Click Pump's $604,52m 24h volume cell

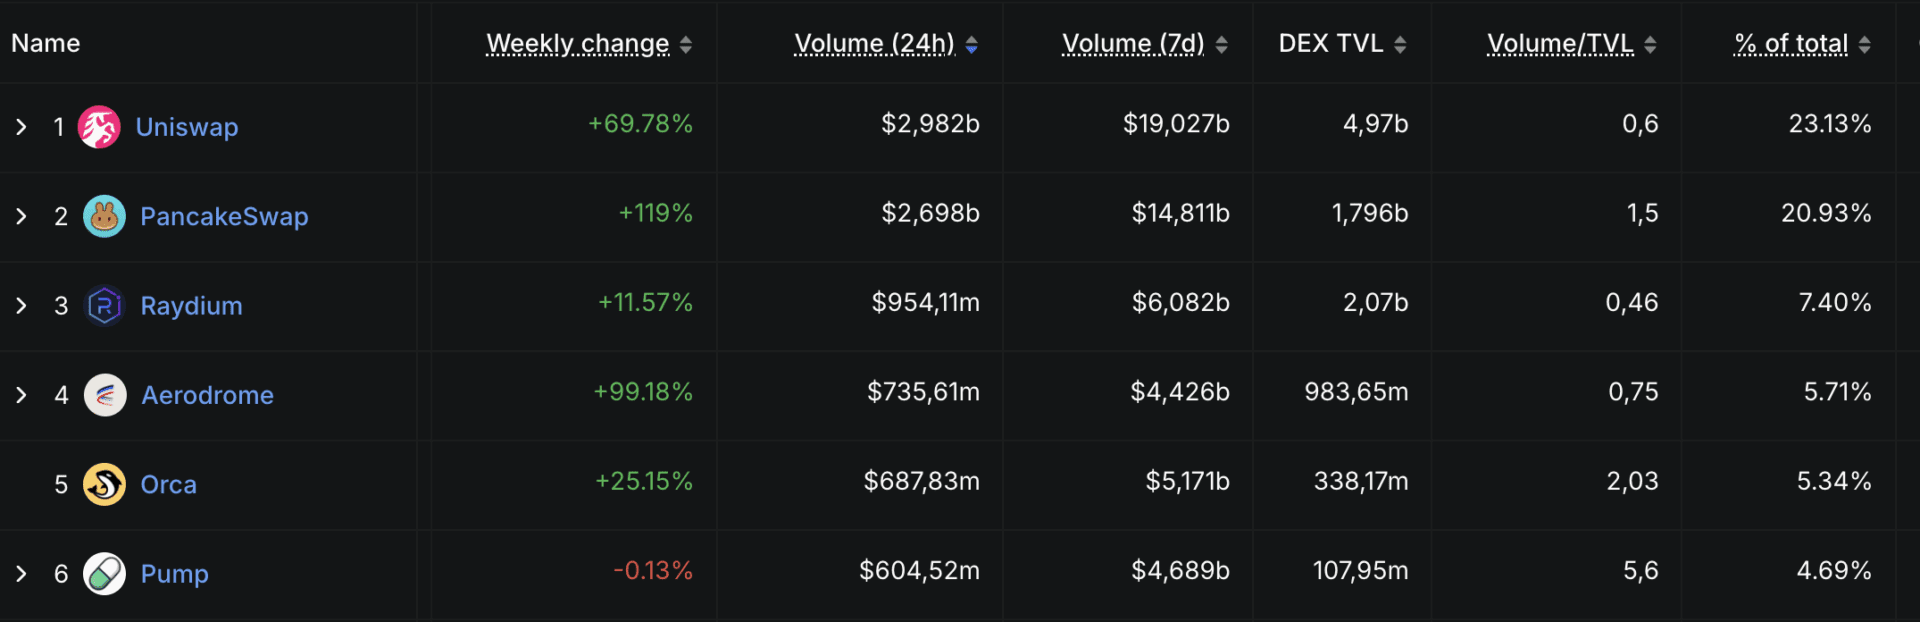tap(919, 571)
